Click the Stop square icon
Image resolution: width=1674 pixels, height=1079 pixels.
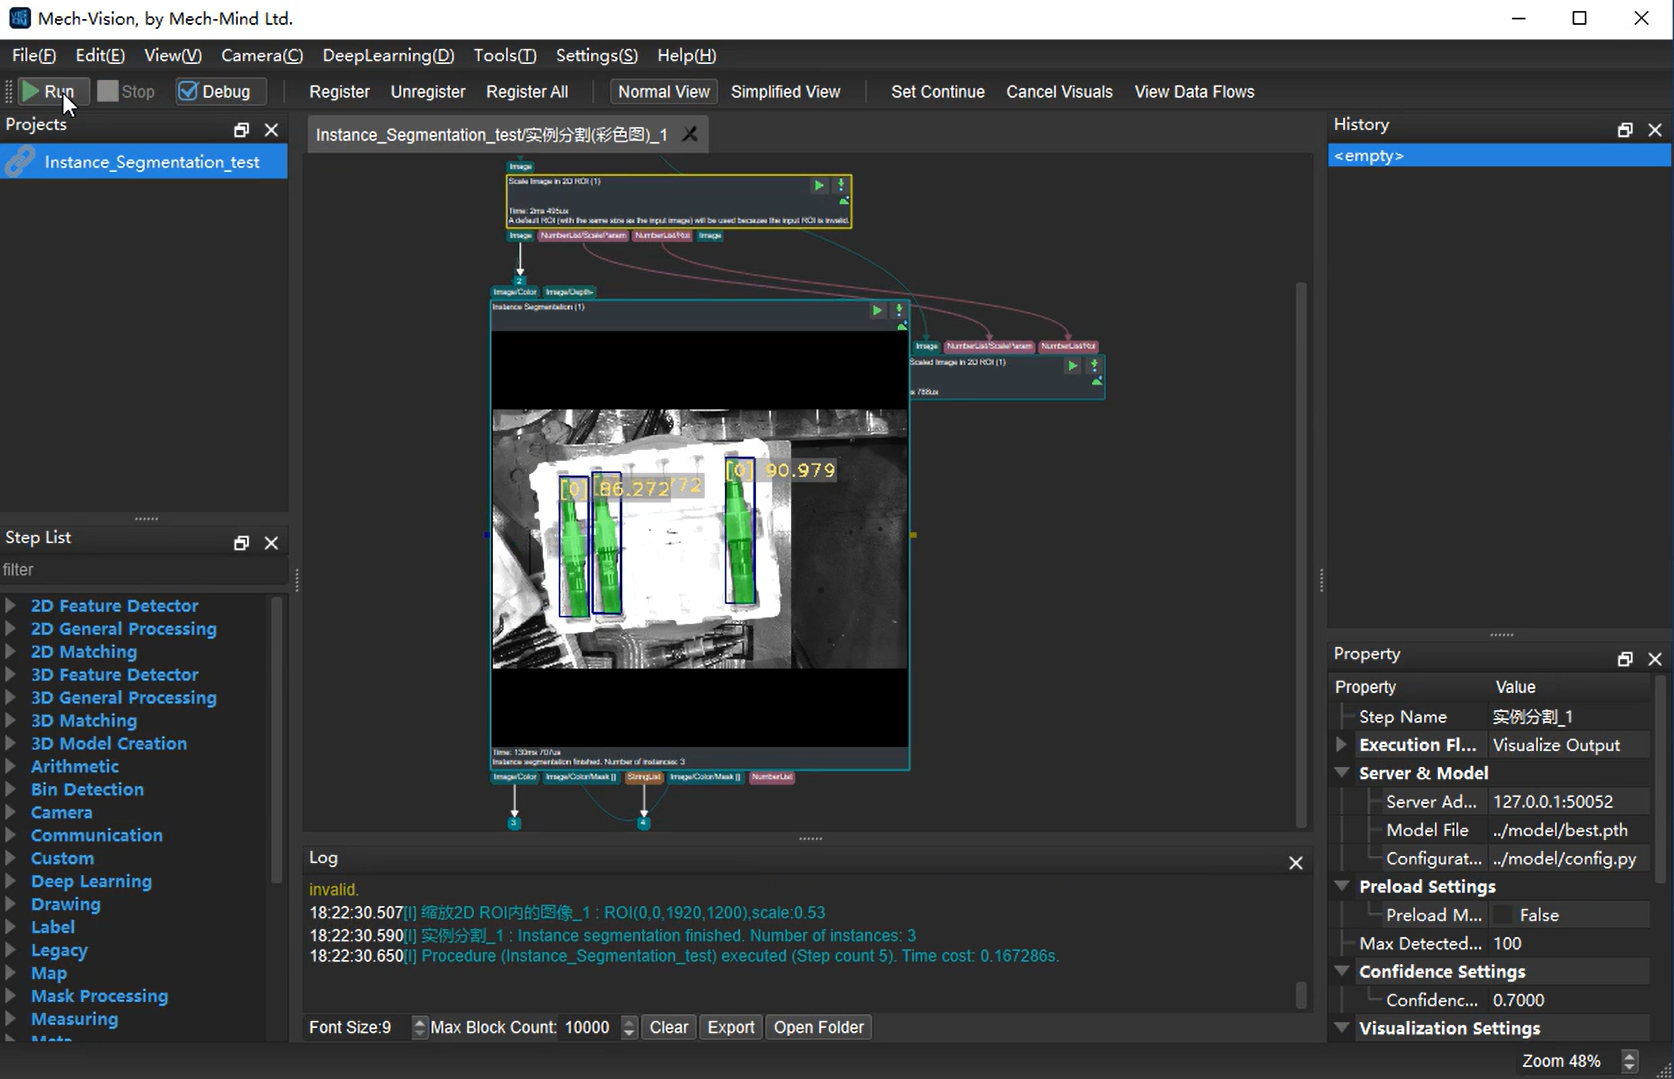pyautogui.click(x=108, y=92)
